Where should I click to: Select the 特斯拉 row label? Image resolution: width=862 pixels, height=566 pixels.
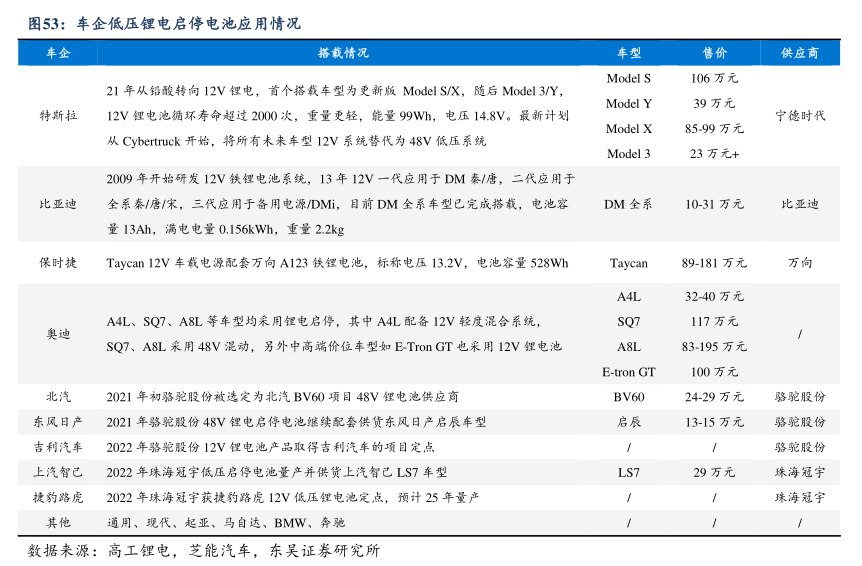[58, 115]
